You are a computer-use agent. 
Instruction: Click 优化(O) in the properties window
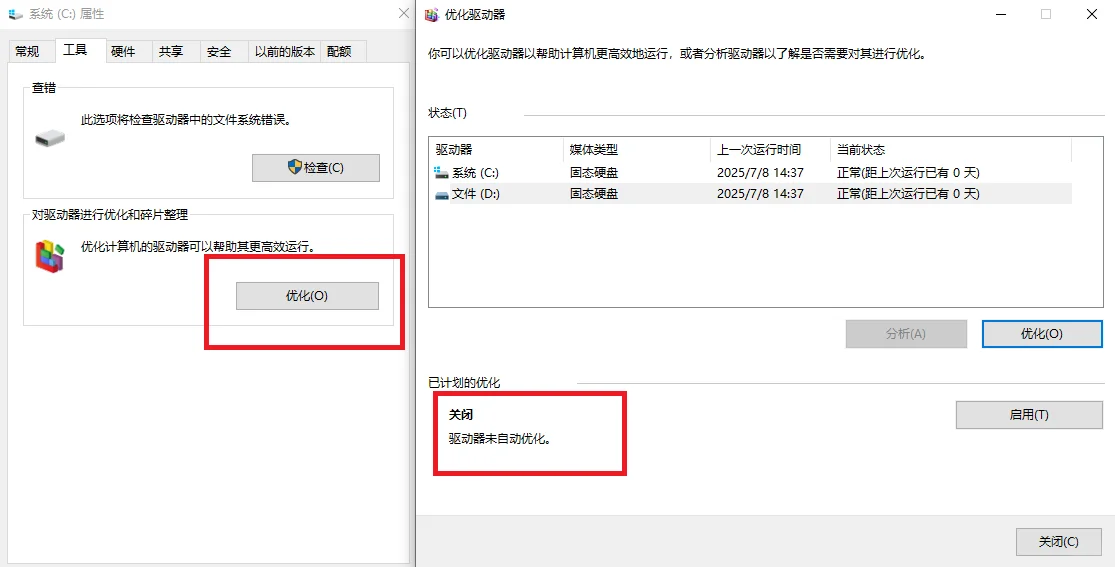click(307, 296)
